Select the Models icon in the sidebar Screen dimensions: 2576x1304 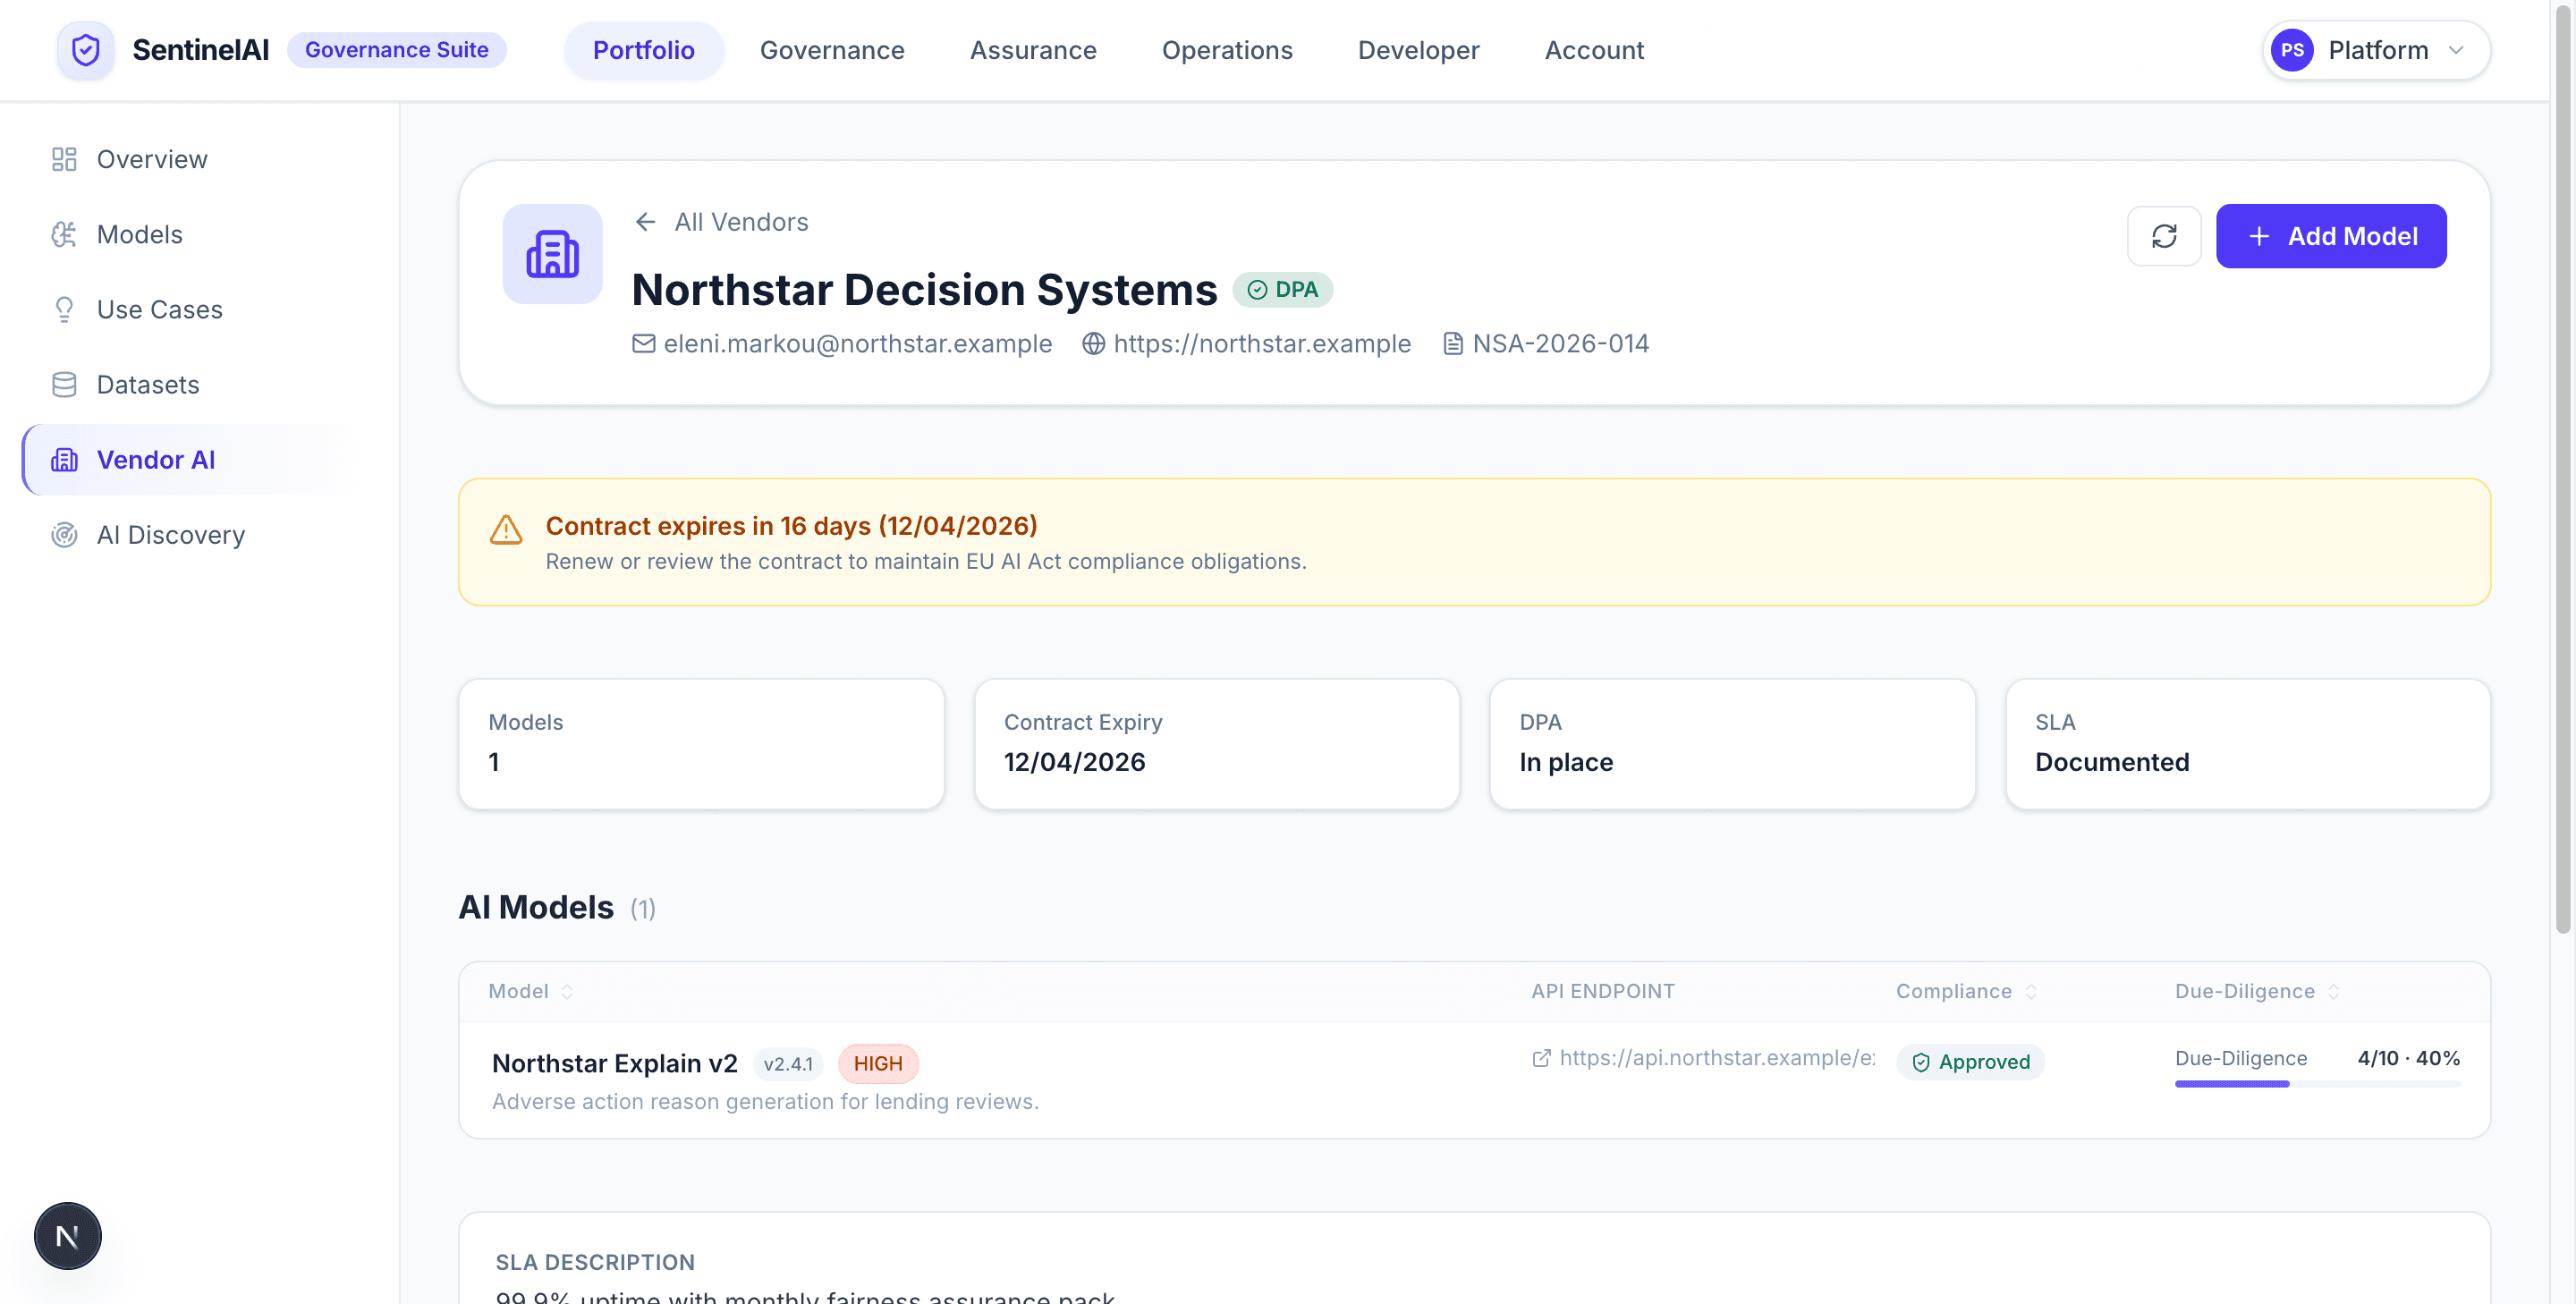tap(64, 233)
